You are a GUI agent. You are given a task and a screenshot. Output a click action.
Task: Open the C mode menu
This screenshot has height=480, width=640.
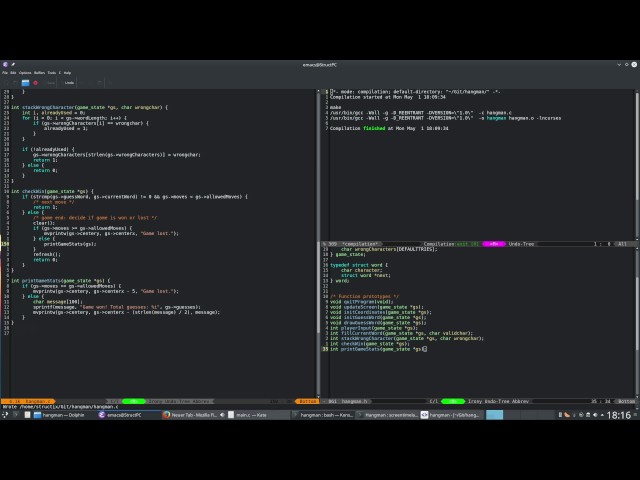click(60, 73)
